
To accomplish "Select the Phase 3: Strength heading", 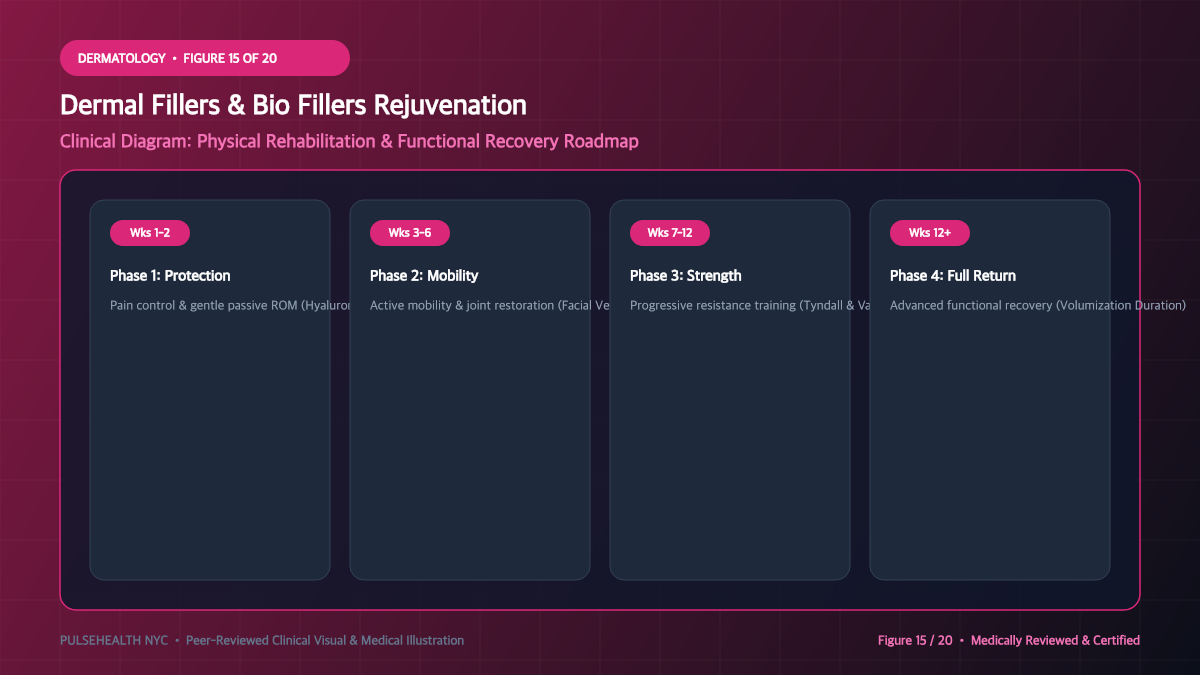I will pyautogui.click(x=686, y=275).
